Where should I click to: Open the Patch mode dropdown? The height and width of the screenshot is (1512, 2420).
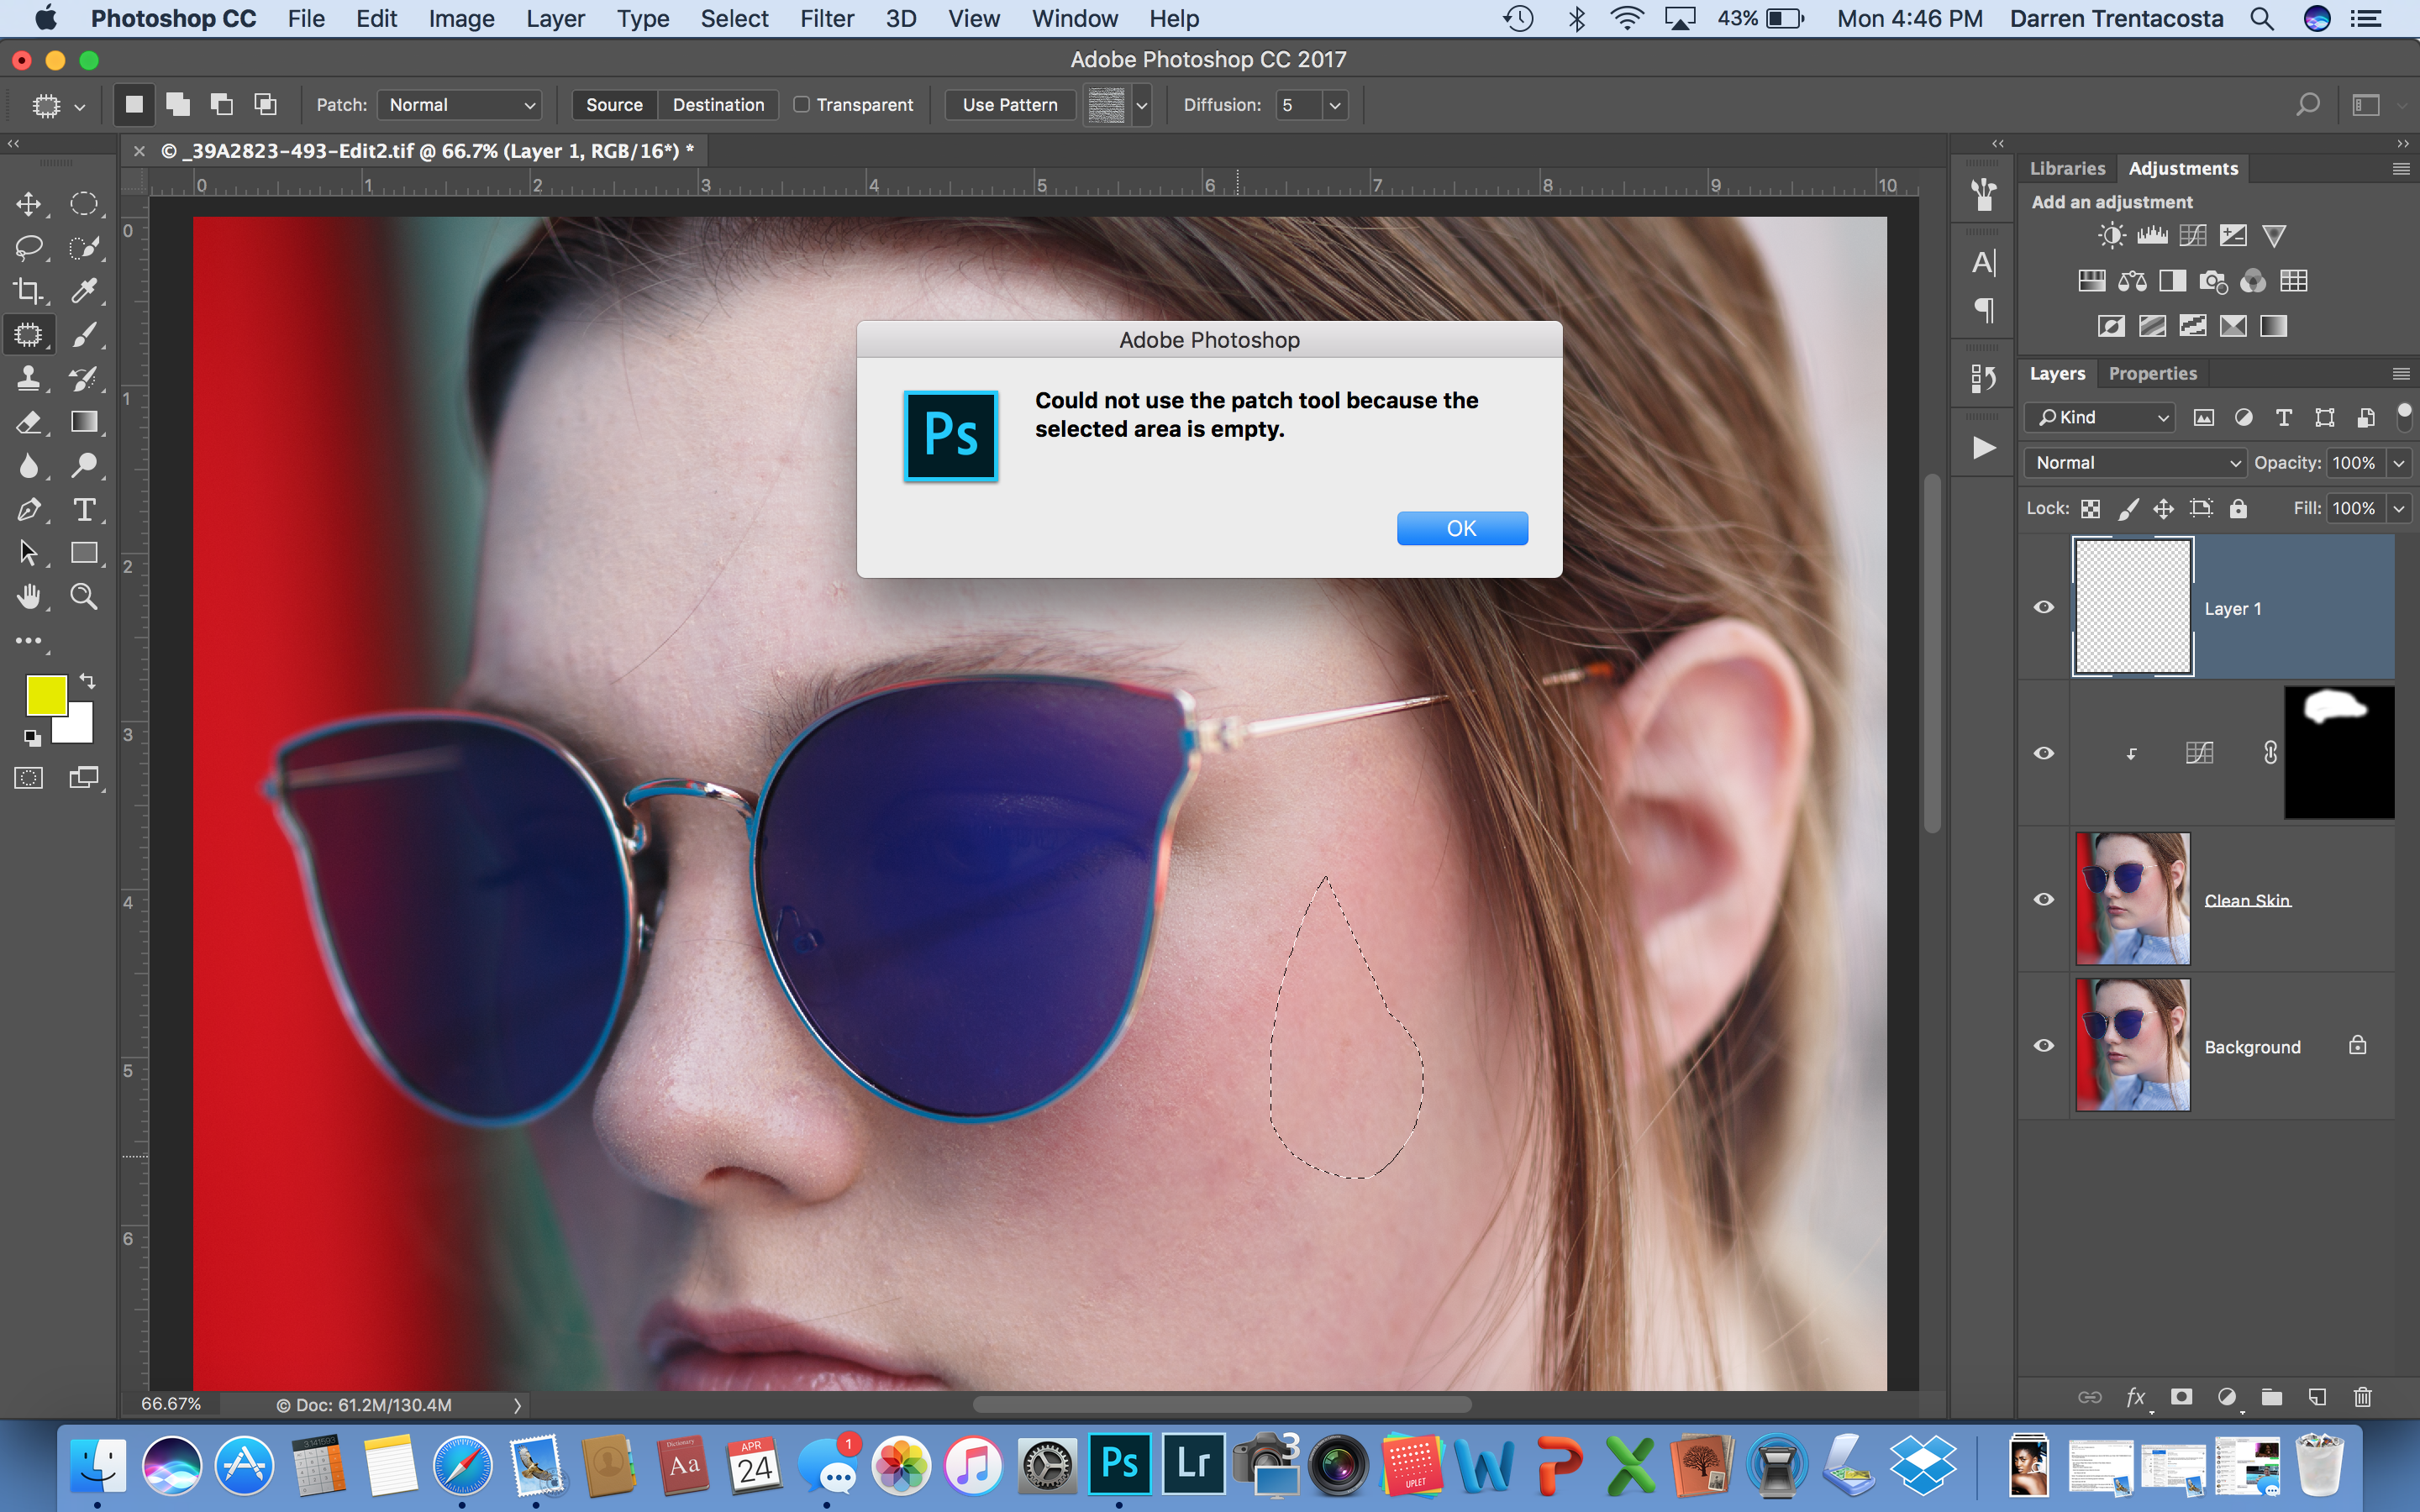click(x=460, y=105)
